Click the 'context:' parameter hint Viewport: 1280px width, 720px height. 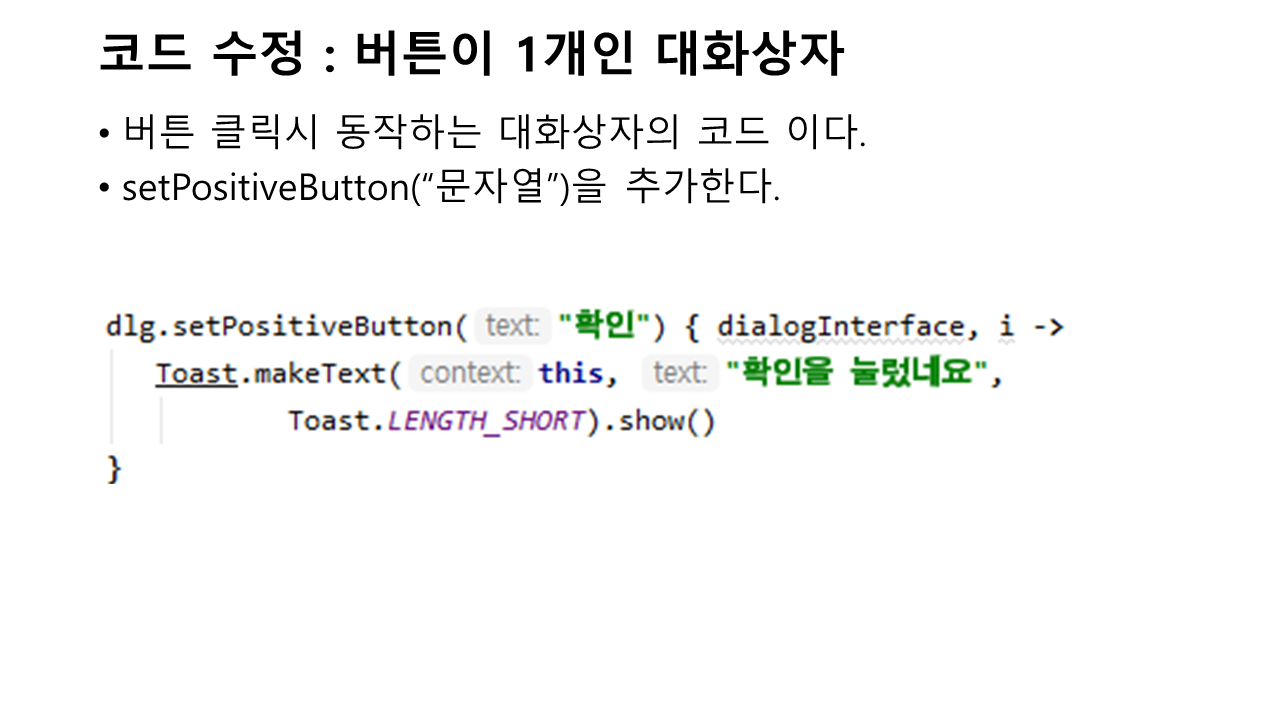click(x=470, y=374)
